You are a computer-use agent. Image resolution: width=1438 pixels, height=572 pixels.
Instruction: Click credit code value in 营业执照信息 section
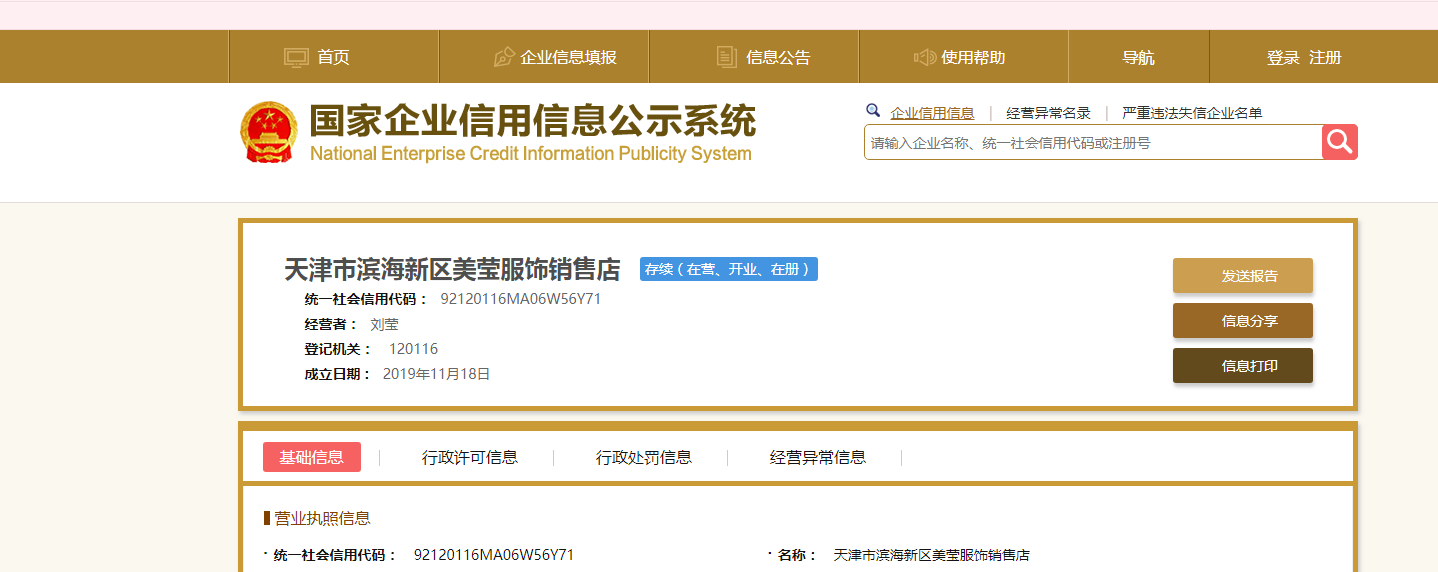(x=494, y=555)
